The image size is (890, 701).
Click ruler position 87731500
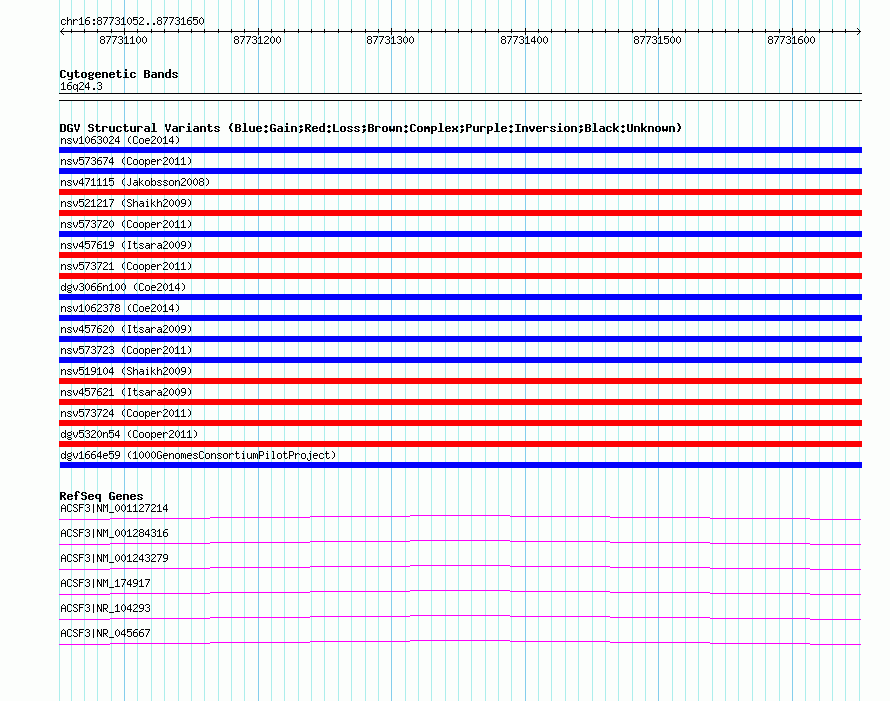click(657, 40)
